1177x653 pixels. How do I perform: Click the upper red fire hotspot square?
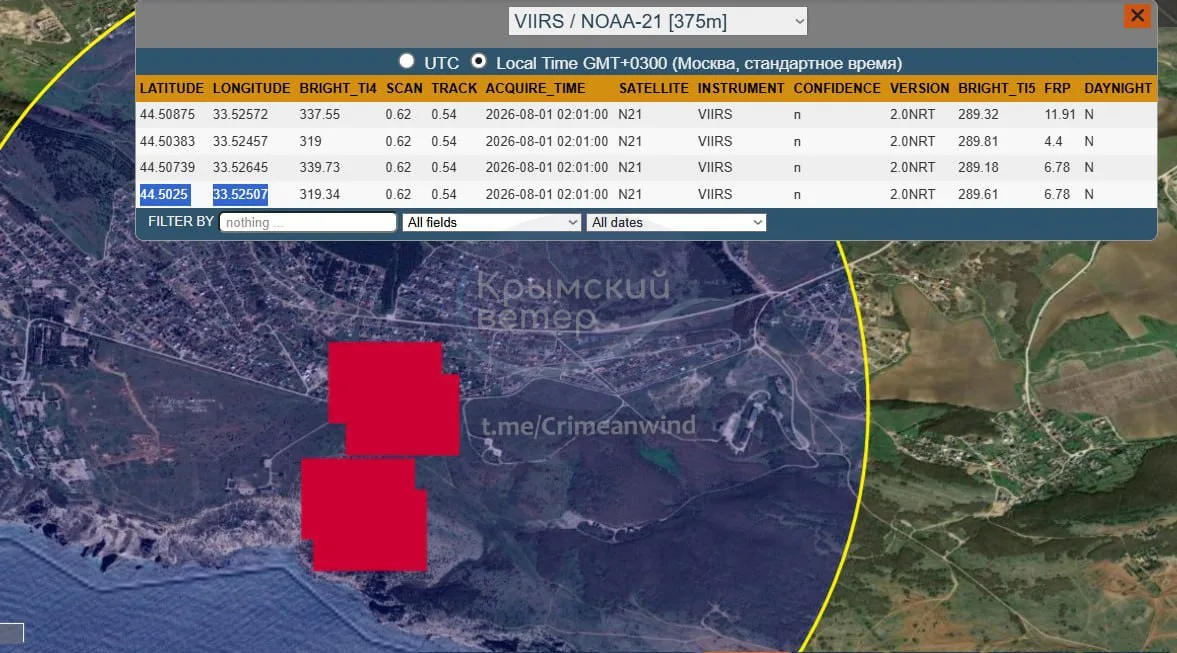(x=394, y=399)
